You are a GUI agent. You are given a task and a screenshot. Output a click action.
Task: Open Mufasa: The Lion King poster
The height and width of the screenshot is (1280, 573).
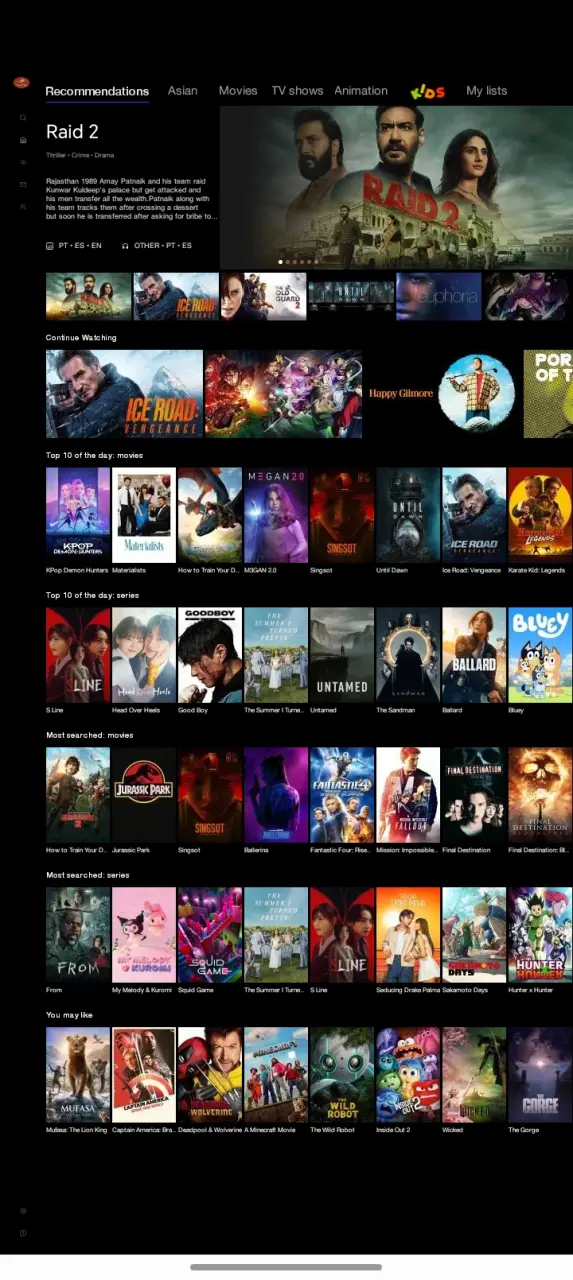click(x=78, y=1075)
